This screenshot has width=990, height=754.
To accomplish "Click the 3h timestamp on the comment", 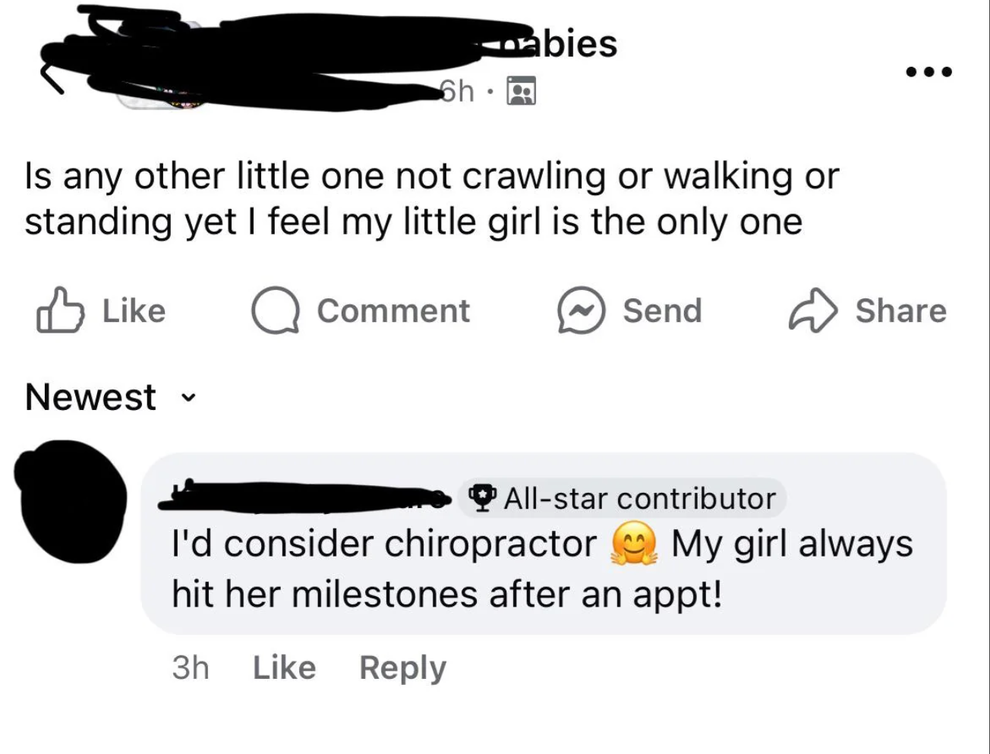I will pos(192,667).
